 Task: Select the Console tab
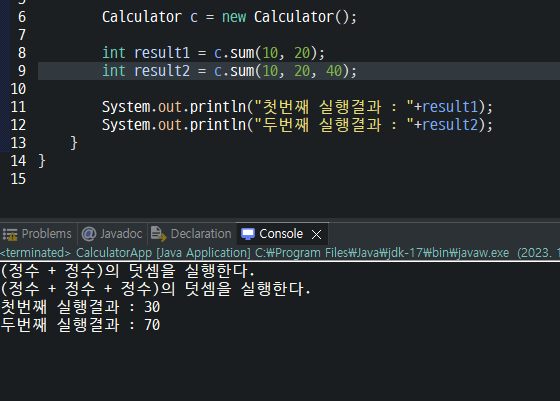point(281,234)
